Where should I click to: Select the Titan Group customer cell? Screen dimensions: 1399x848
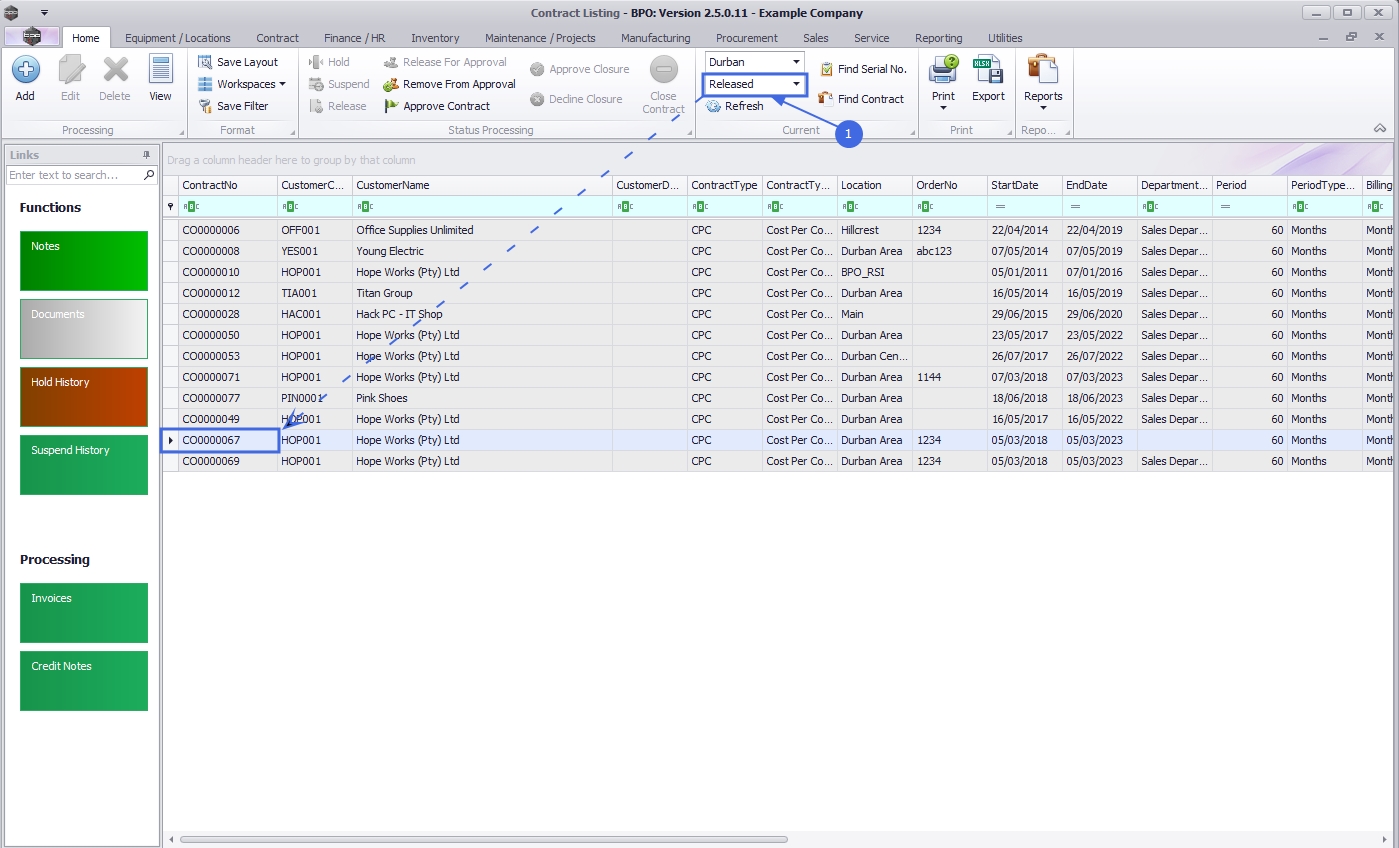tap(483, 293)
